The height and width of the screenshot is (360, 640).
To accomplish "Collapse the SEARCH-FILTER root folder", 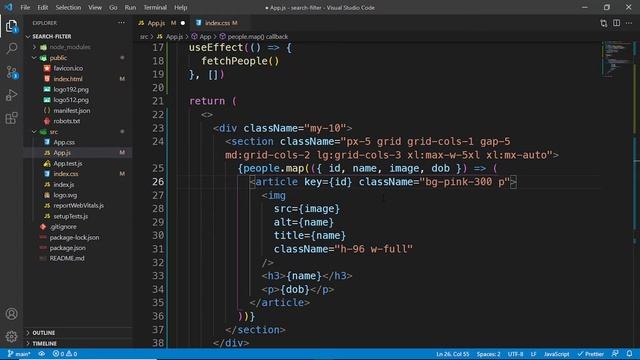I will pyautogui.click(x=51, y=36).
